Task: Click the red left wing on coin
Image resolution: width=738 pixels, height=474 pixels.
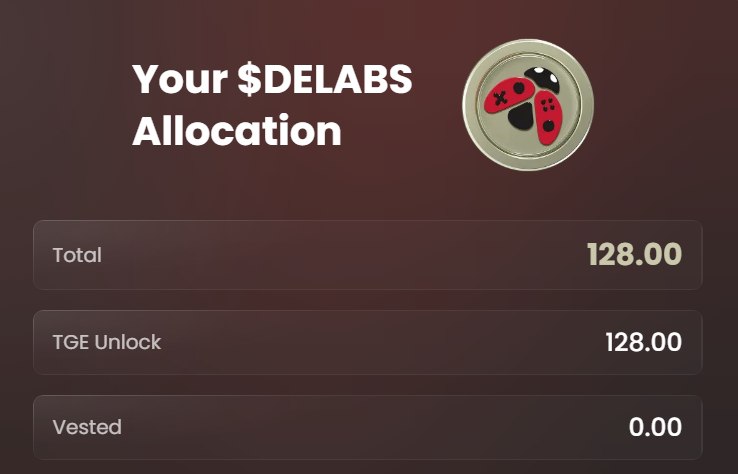Action: (x=509, y=95)
